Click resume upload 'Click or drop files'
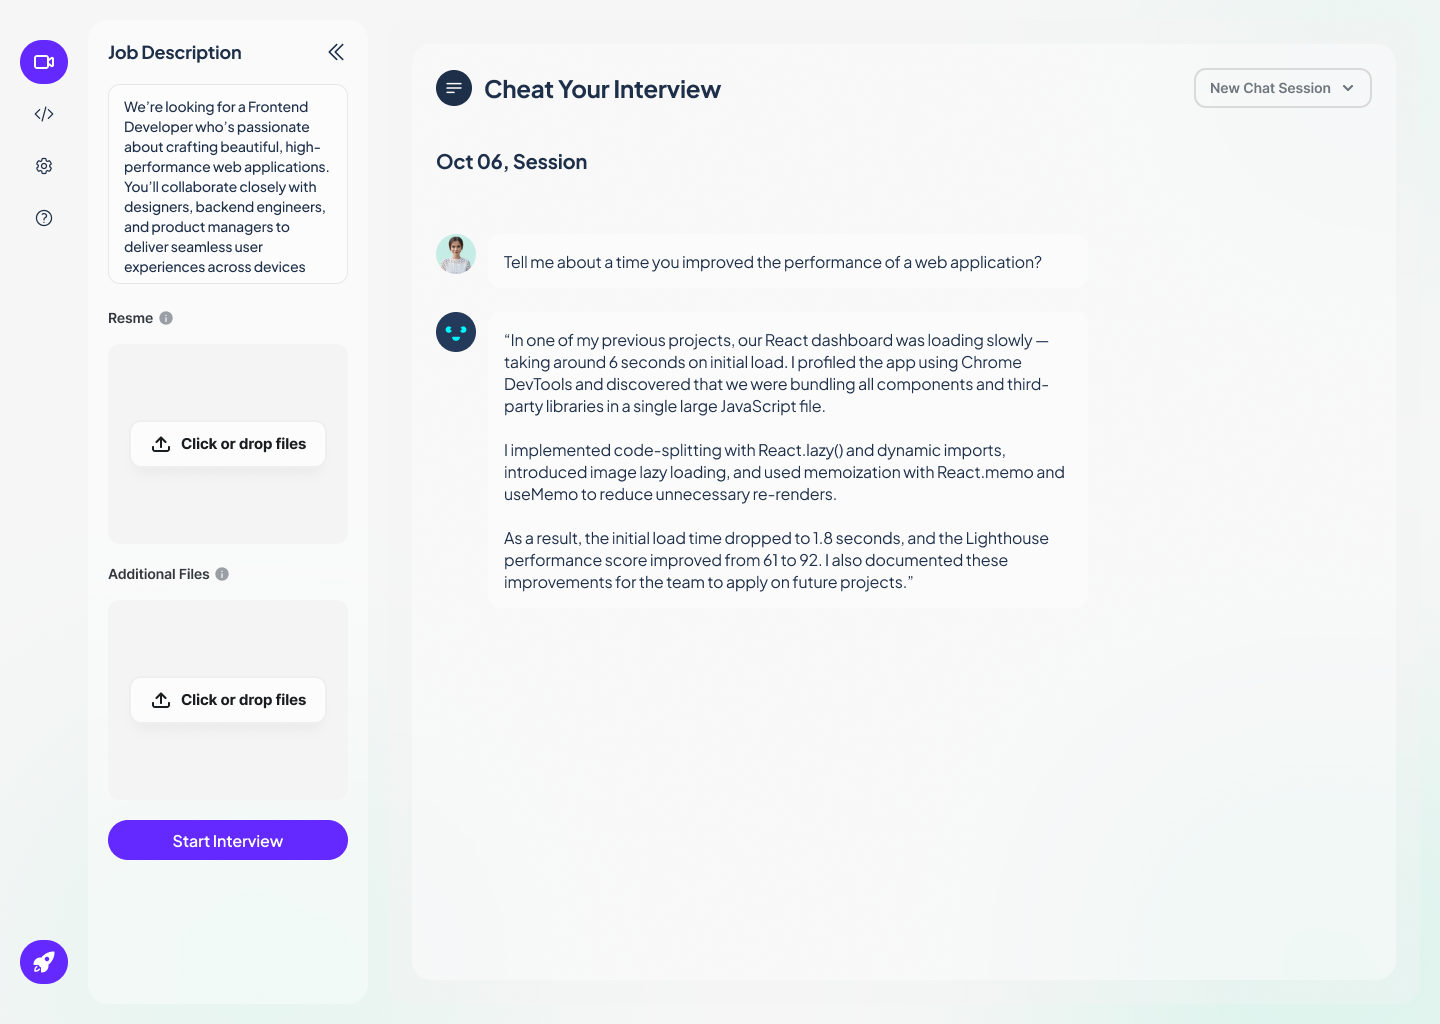1440x1024 pixels. (x=228, y=444)
